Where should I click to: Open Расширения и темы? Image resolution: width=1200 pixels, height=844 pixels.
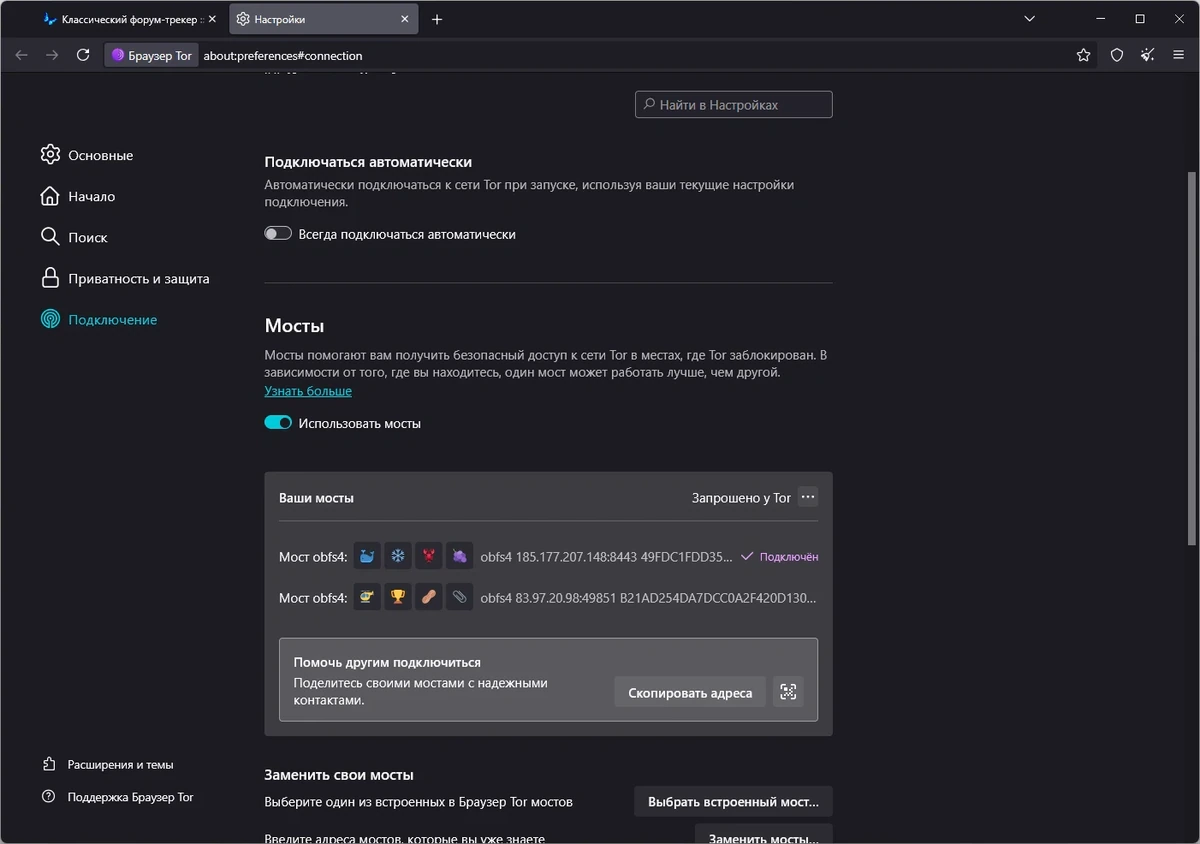[x=108, y=764]
